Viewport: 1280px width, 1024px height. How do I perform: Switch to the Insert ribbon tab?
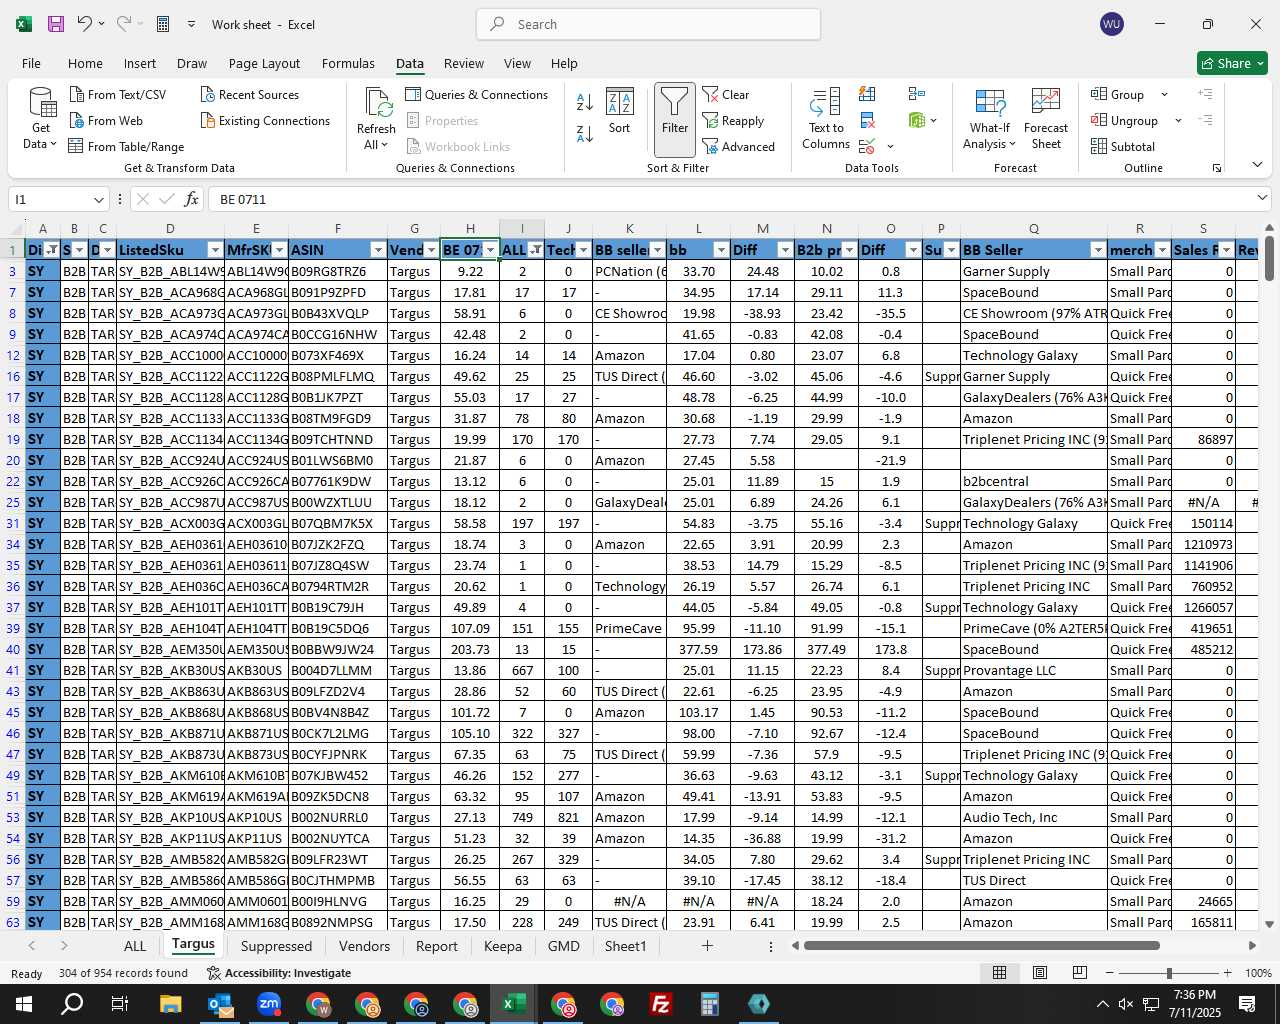point(140,63)
